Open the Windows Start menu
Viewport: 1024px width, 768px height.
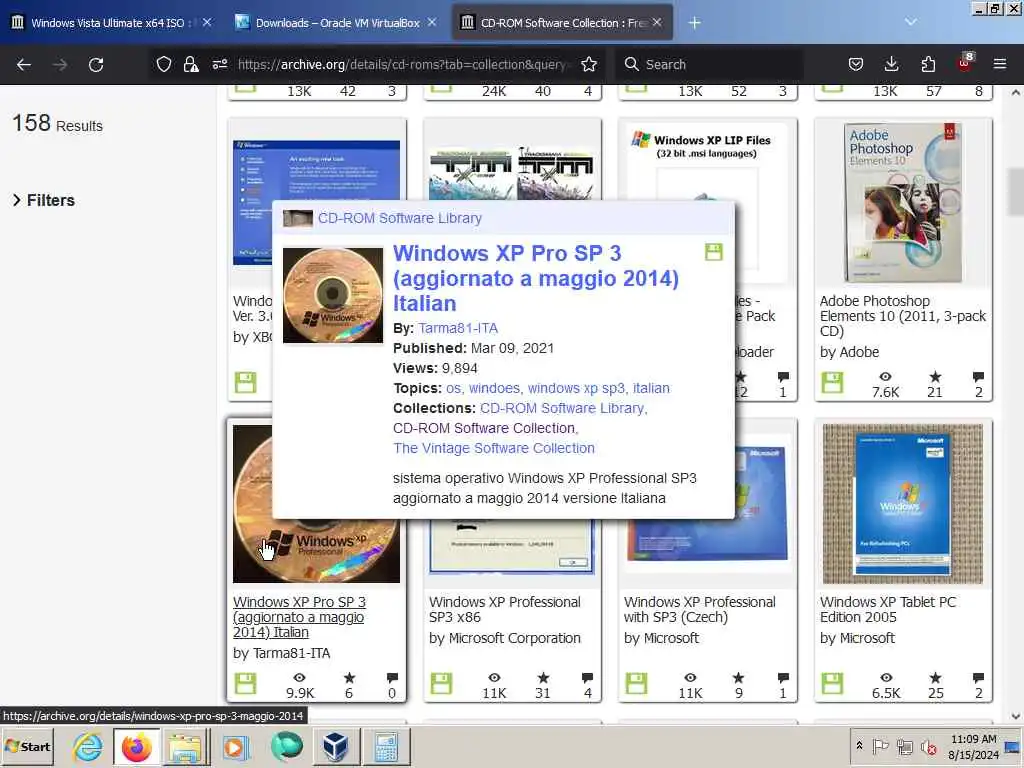point(27,746)
